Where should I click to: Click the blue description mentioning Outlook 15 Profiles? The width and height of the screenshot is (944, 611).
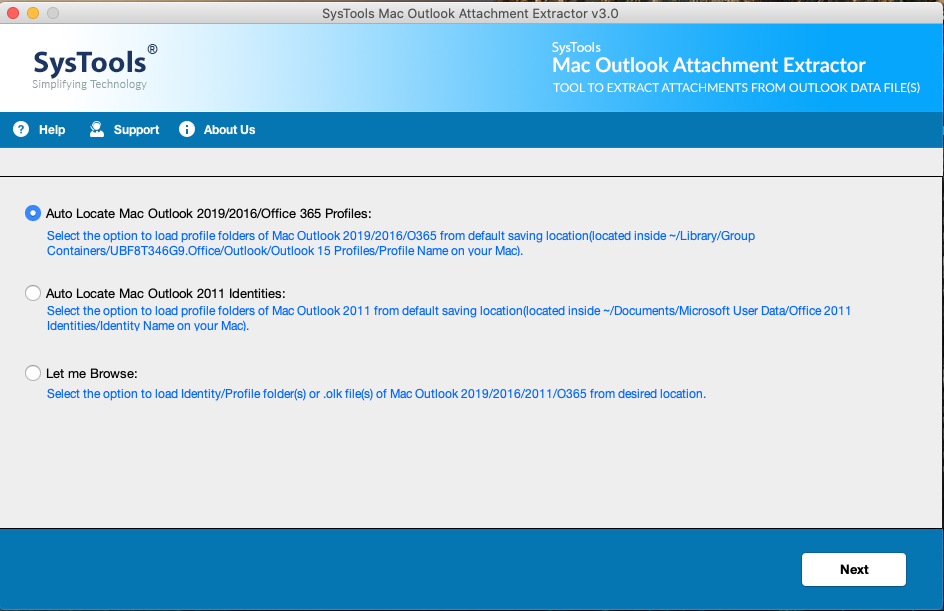[x=400, y=243]
